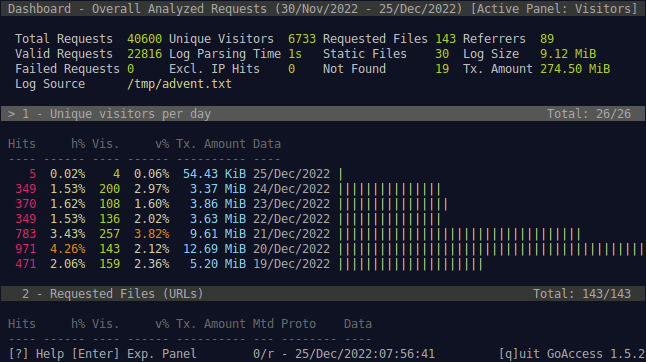
Task: Click the 22/Dec/2022 visitors row date
Action: [291, 219]
